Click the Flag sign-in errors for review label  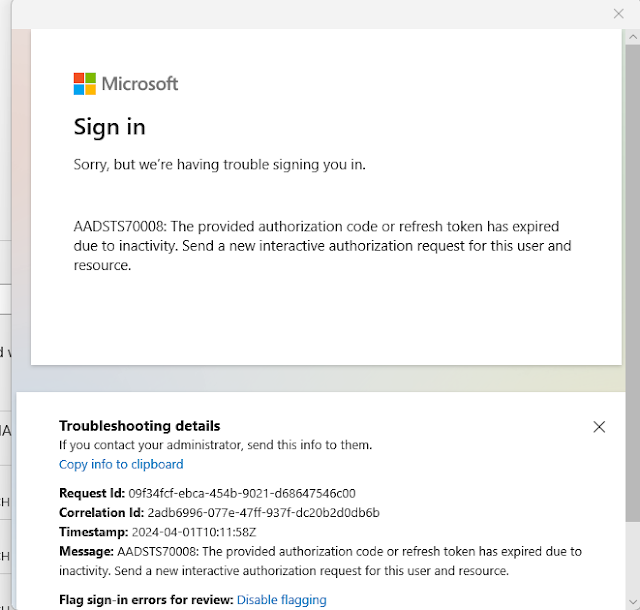146,600
